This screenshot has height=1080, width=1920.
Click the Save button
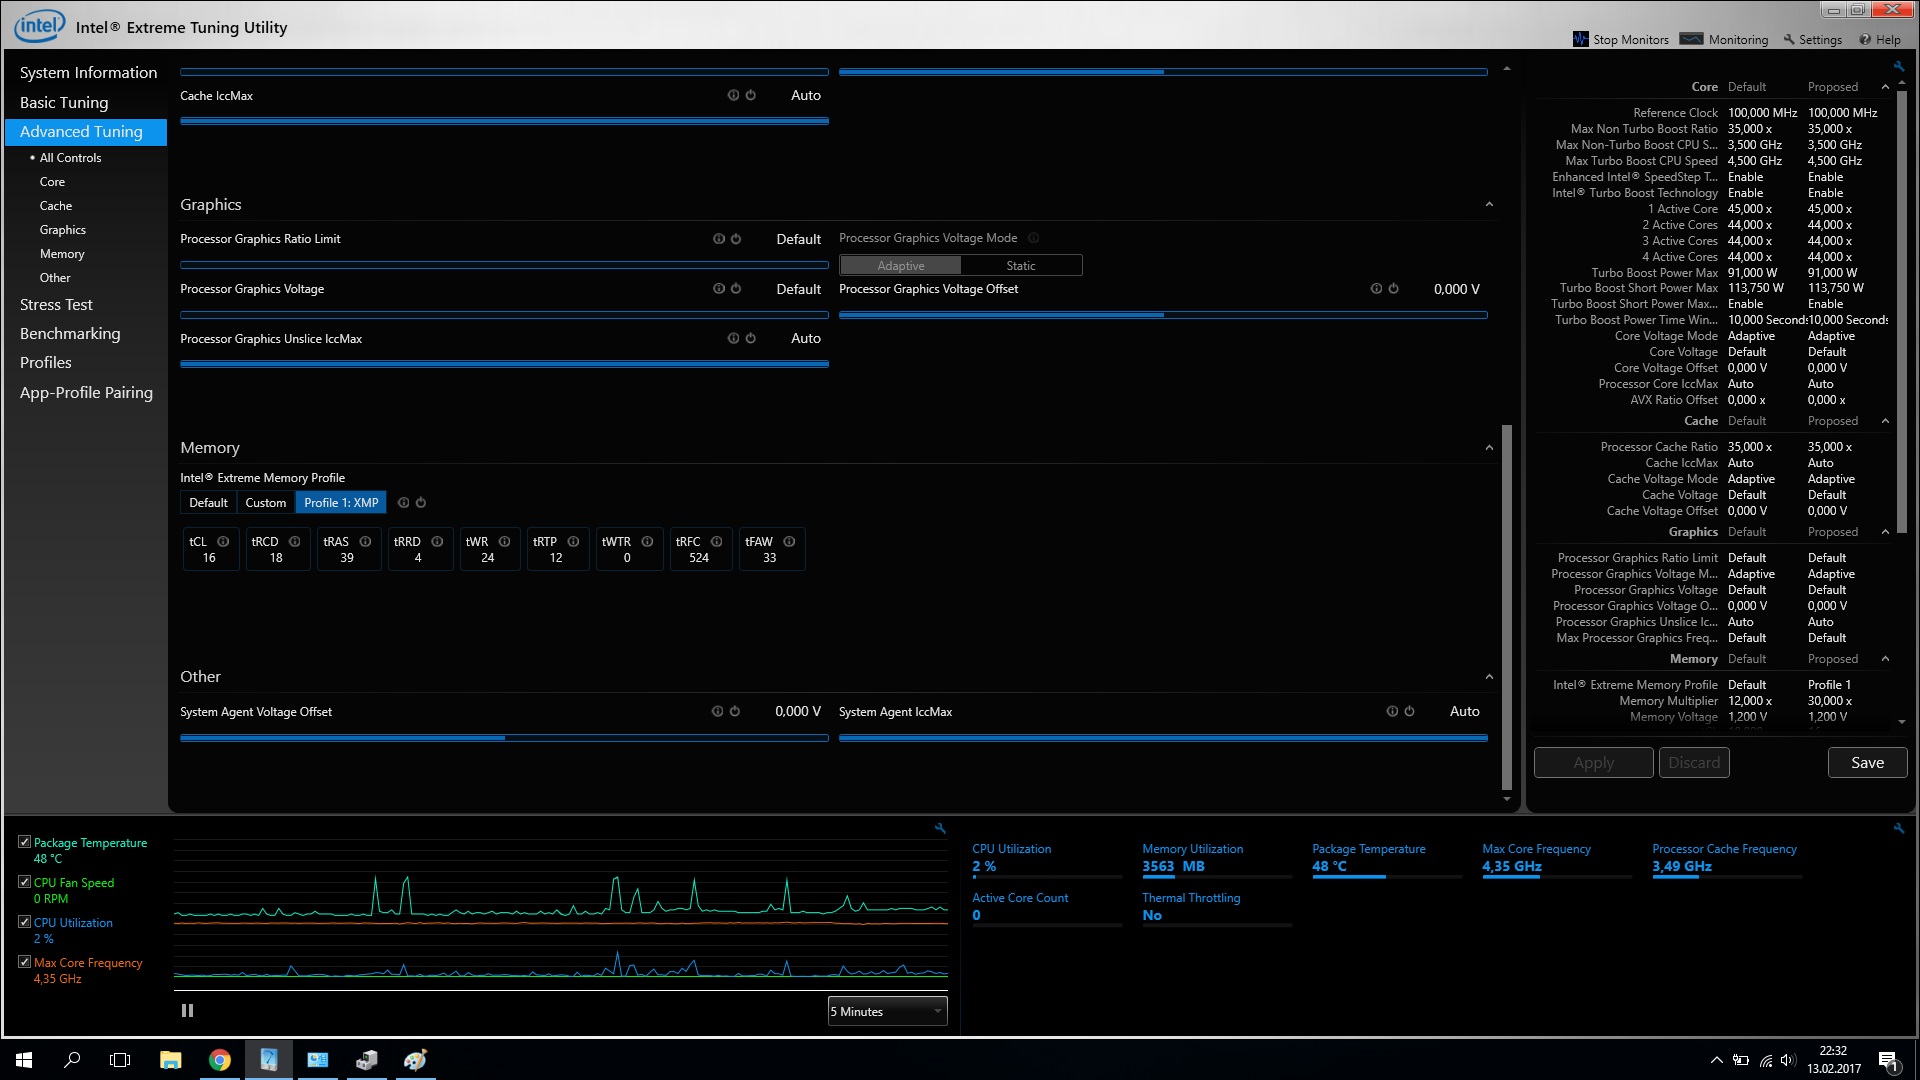1867,763
